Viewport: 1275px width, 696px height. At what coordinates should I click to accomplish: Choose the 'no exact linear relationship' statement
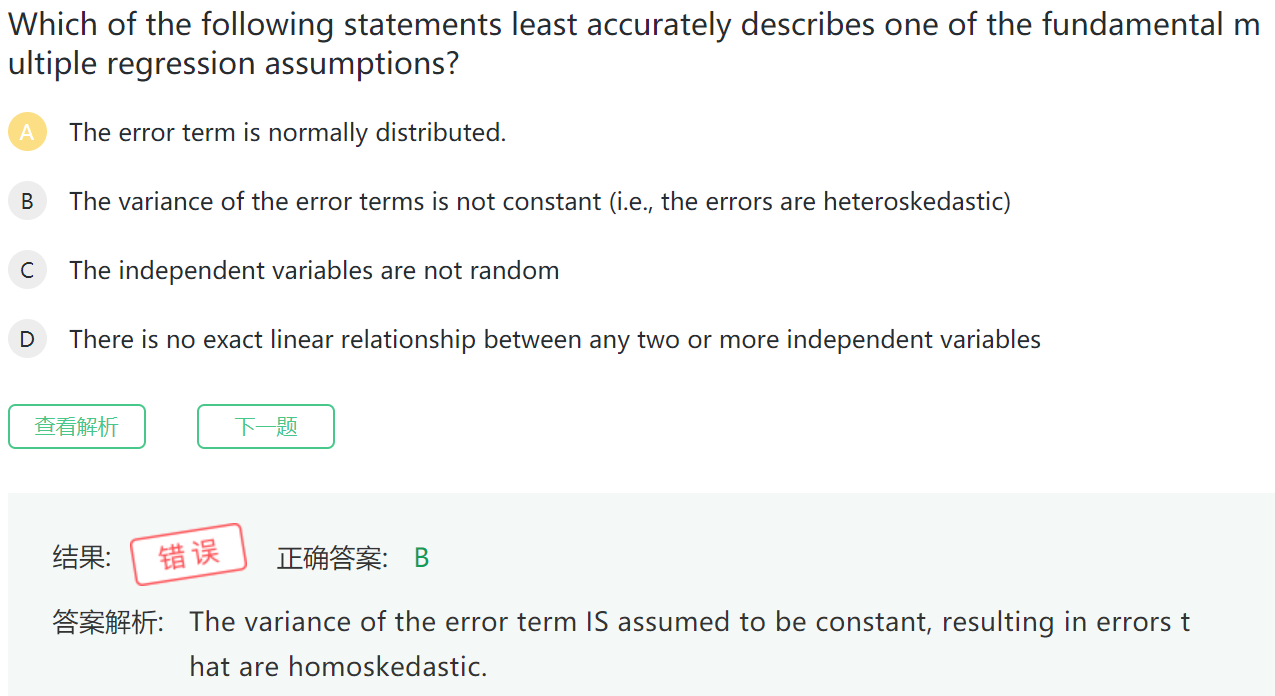click(555, 339)
